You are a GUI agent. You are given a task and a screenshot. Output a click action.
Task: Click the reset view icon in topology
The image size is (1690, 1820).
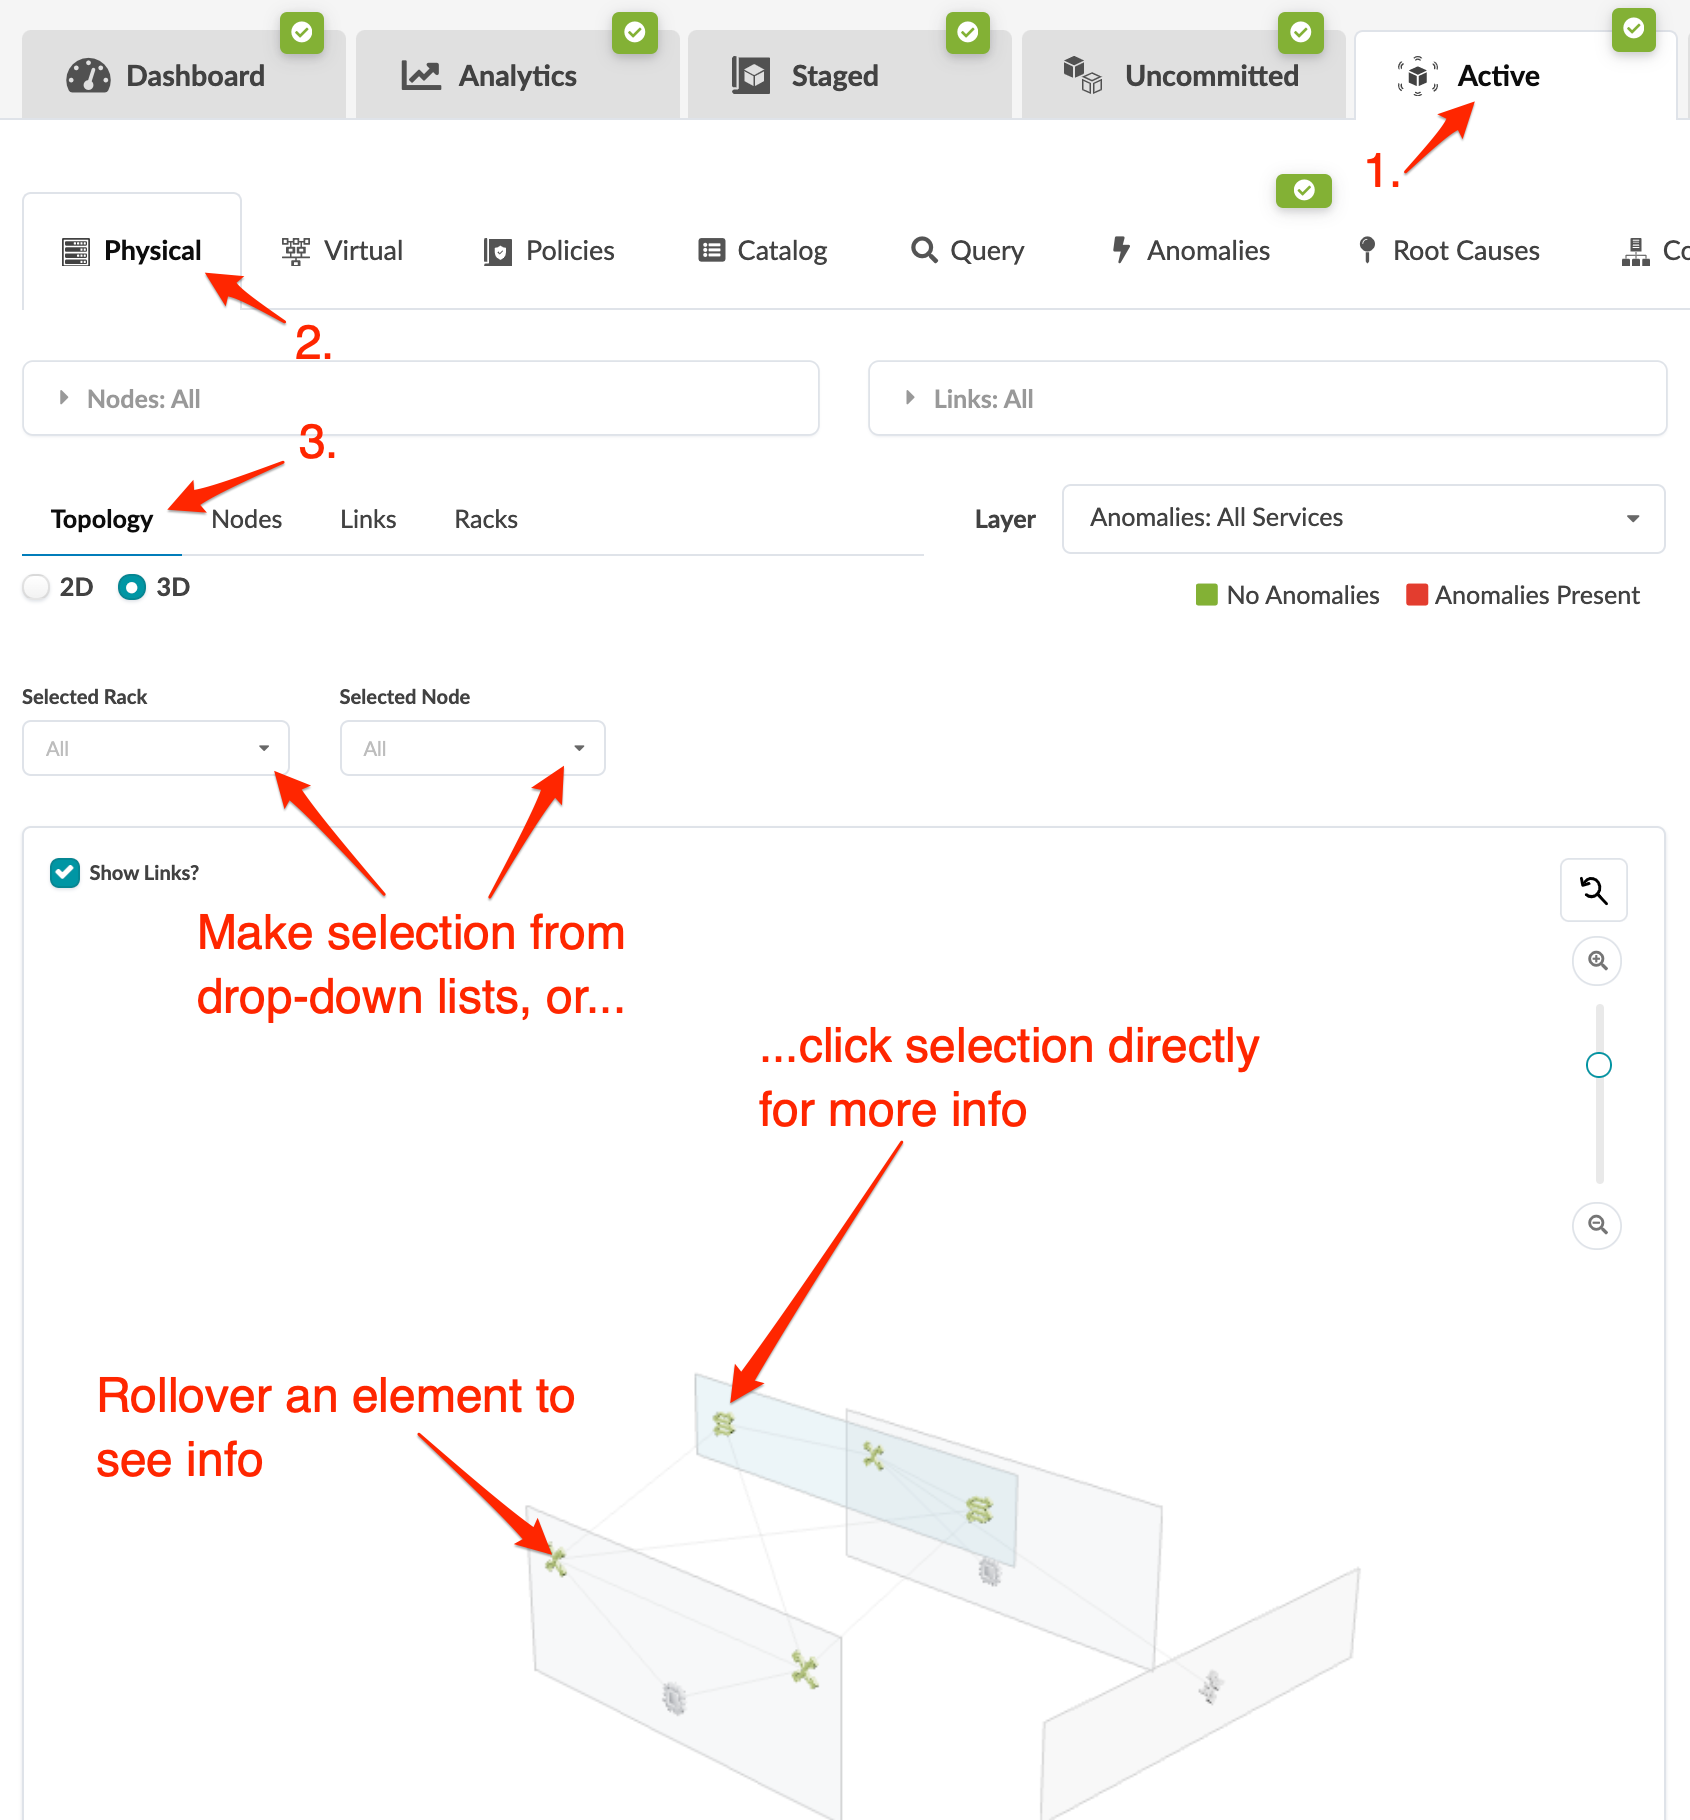[1593, 890]
